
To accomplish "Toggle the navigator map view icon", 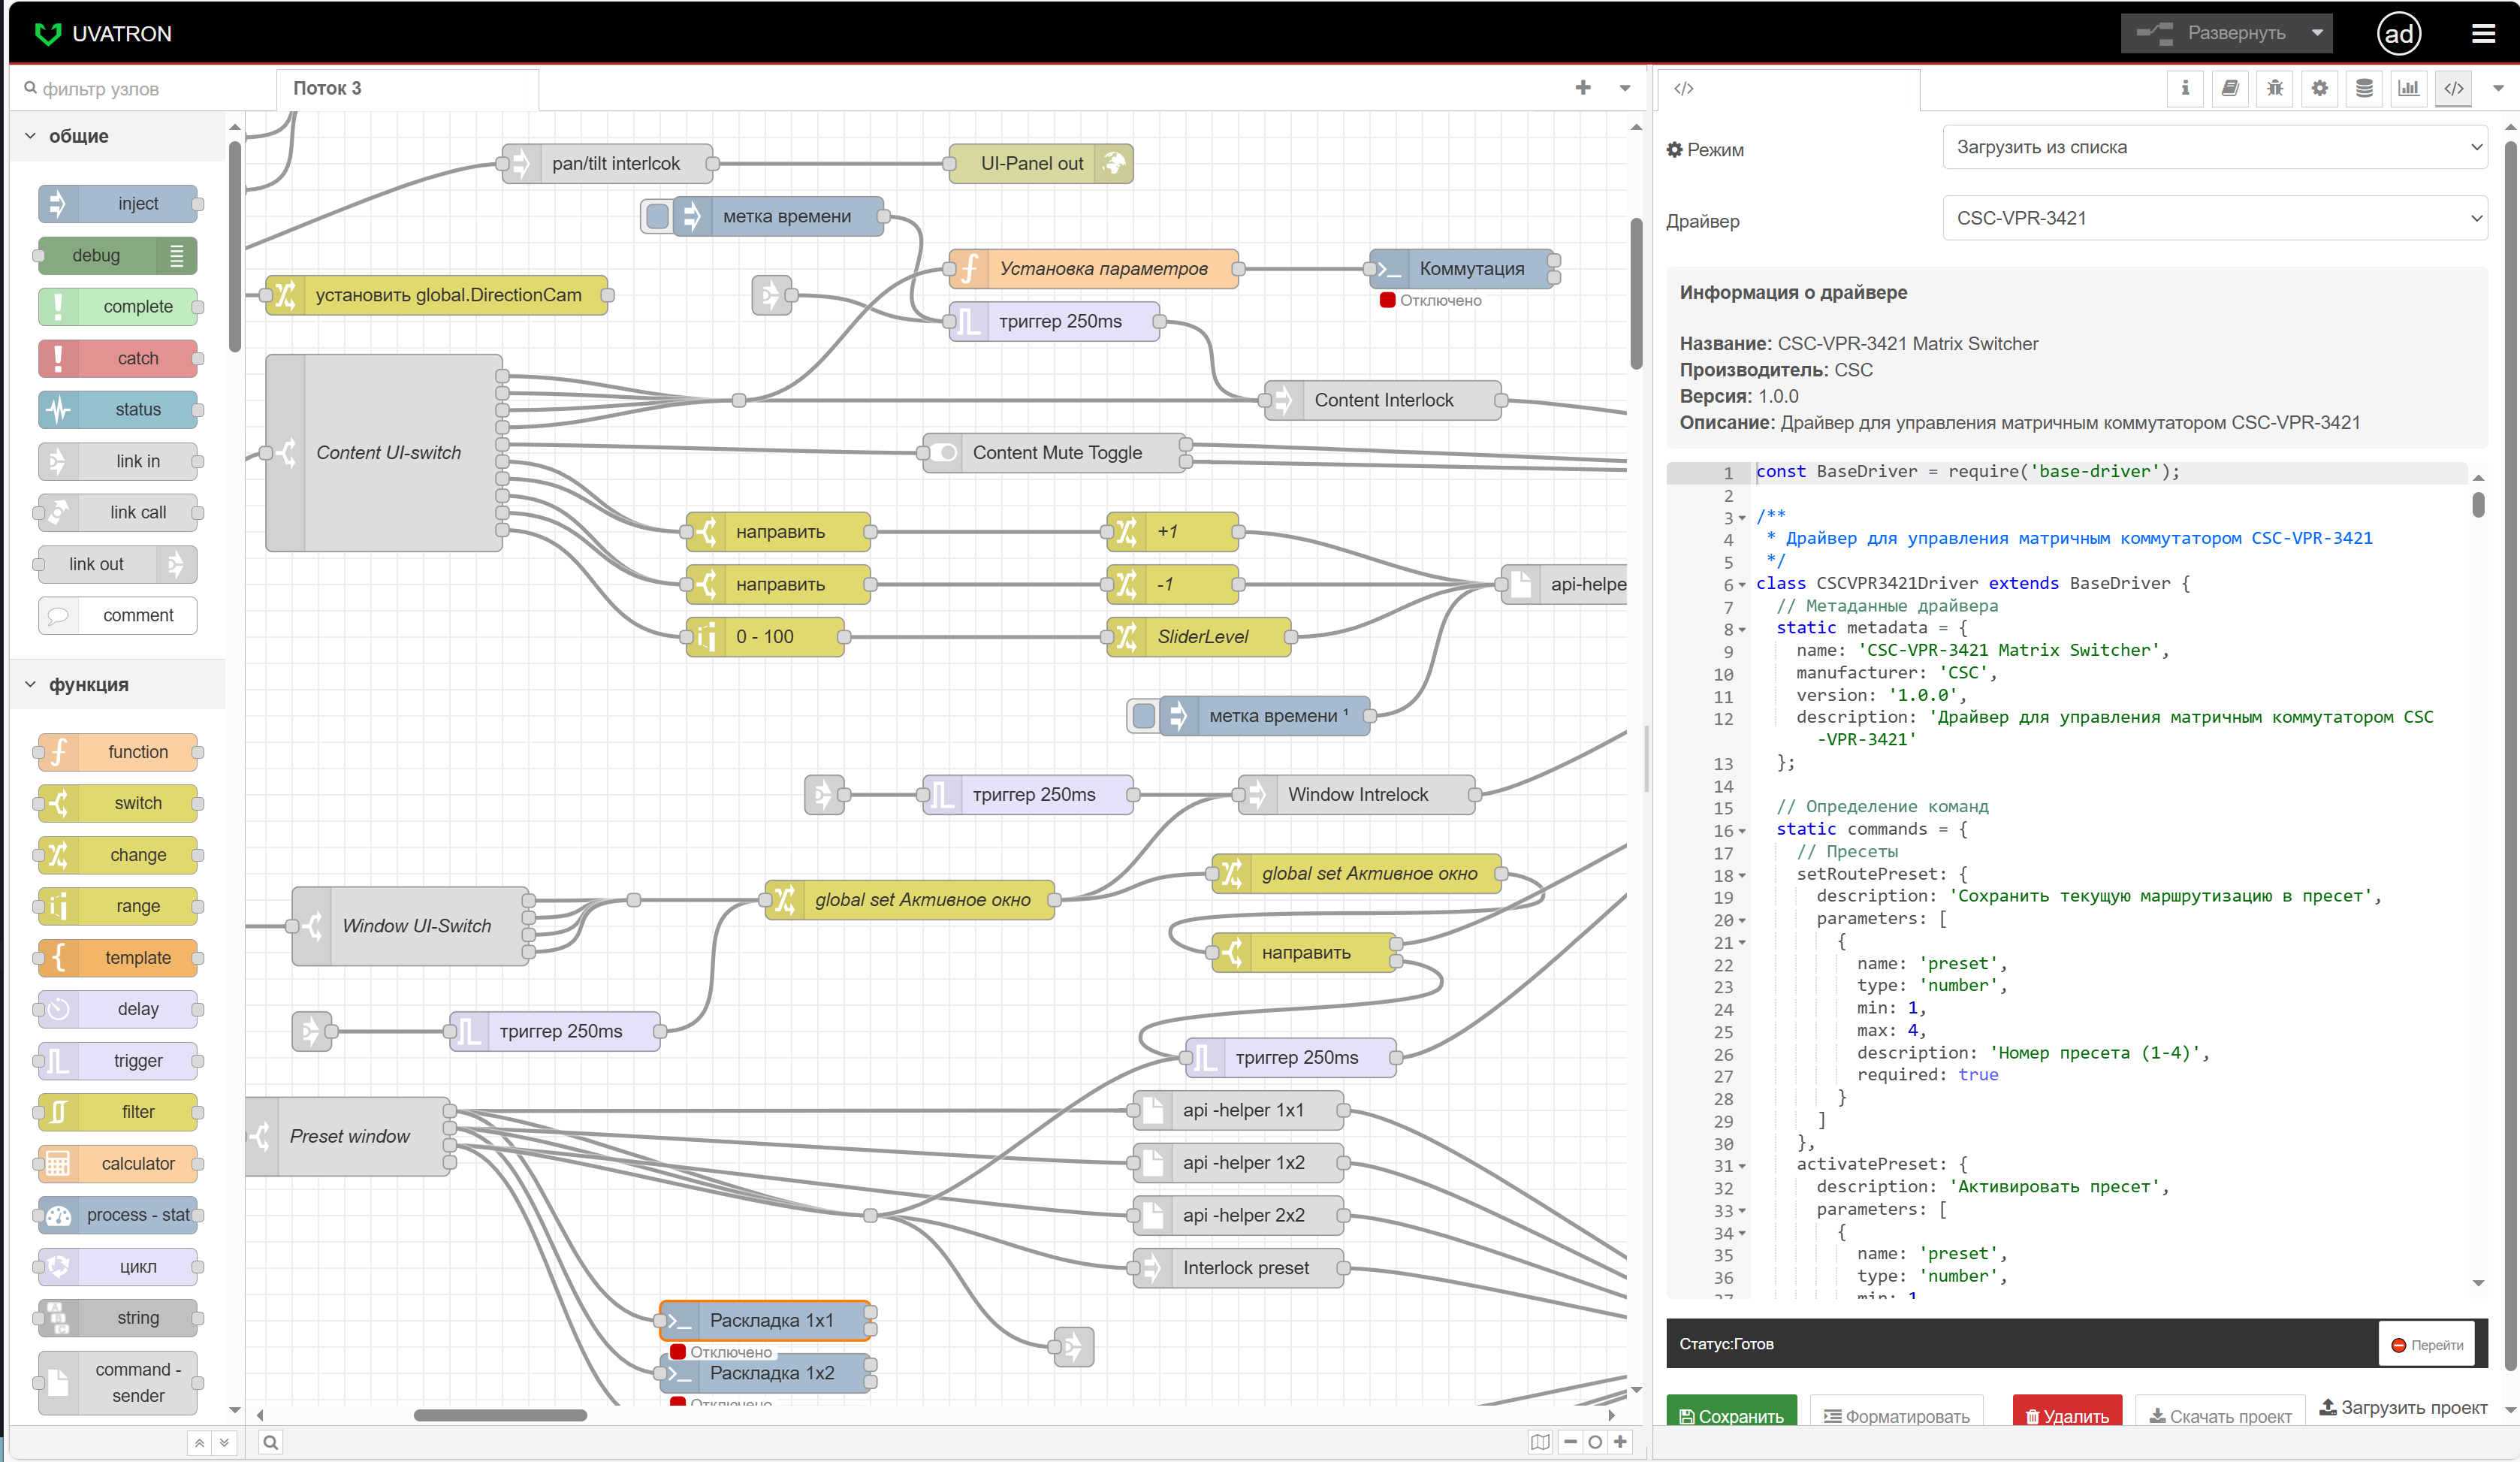I will [x=1540, y=1442].
